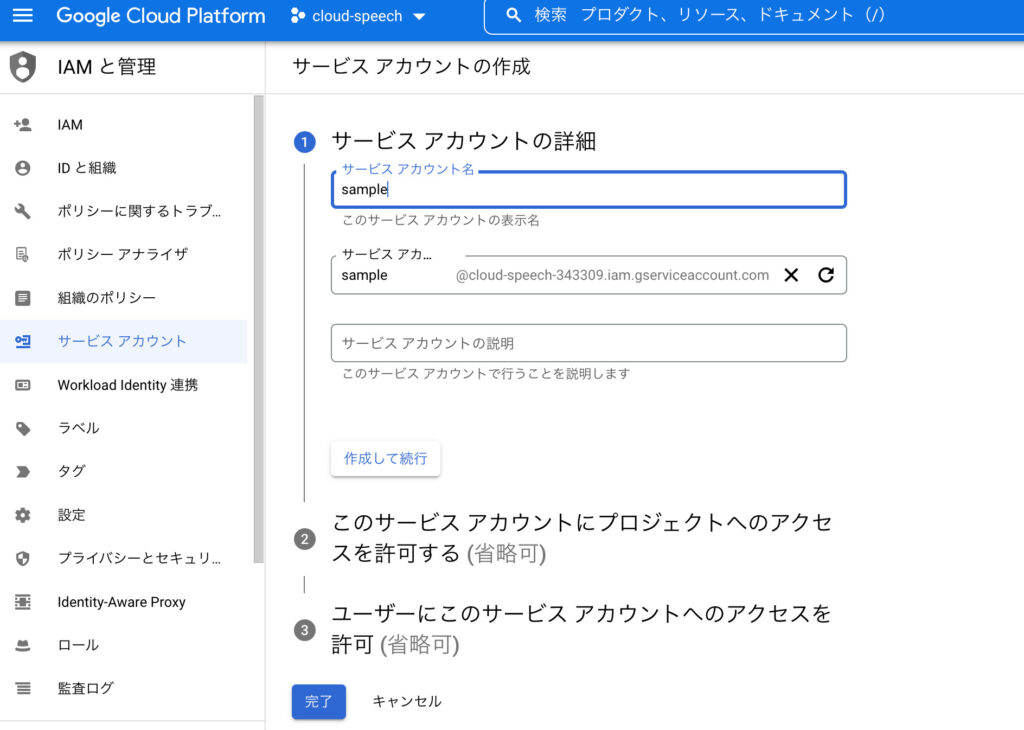
Task: Open the 設定 gear icon
Action: (22, 515)
